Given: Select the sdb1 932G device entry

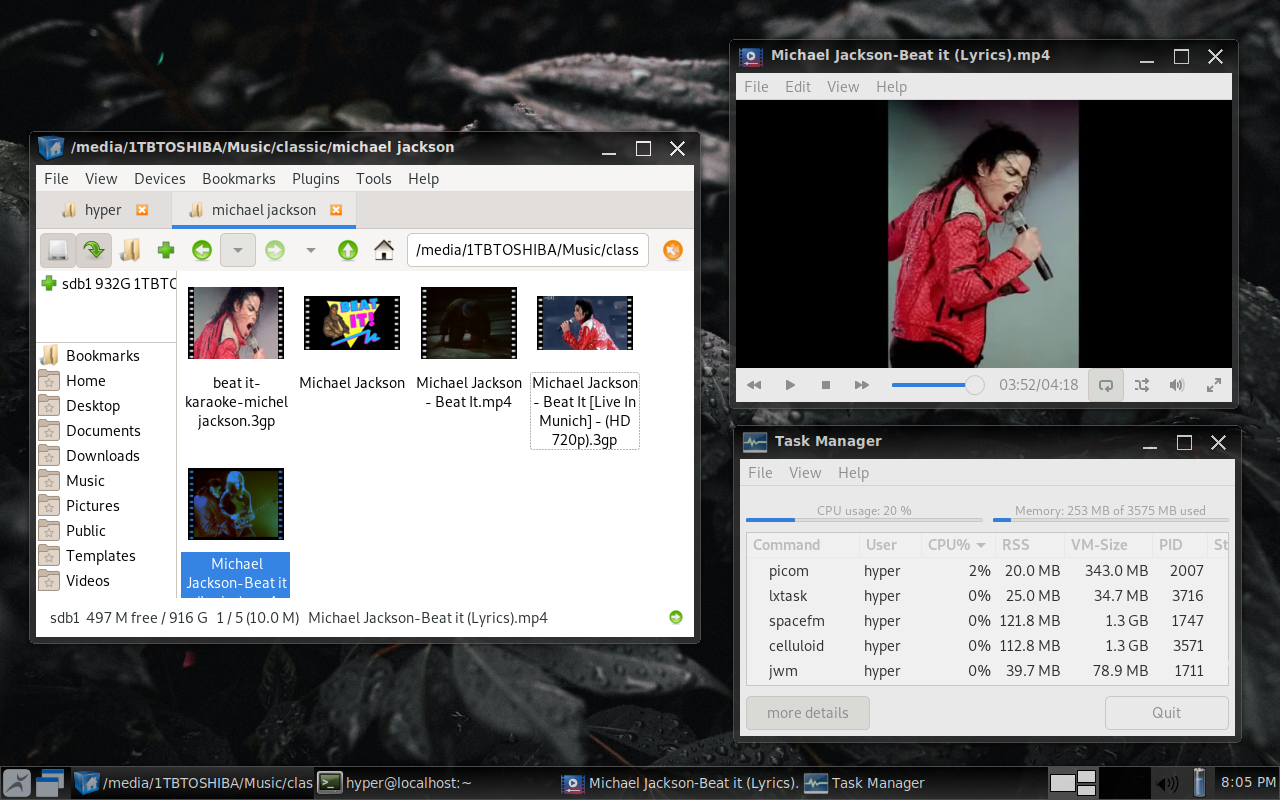Looking at the screenshot, I should pyautogui.click(x=108, y=284).
